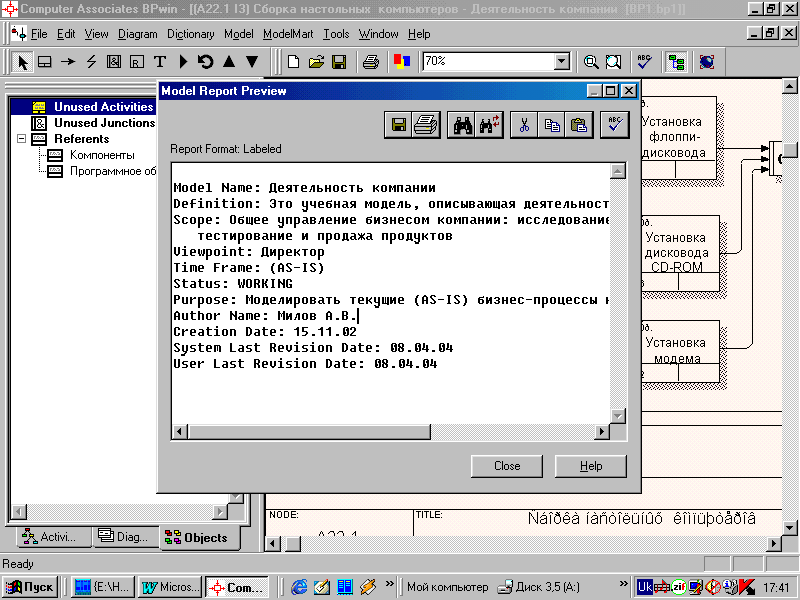Open the Diagram menu
This screenshot has width=800, height=600.
pyautogui.click(x=138, y=34)
